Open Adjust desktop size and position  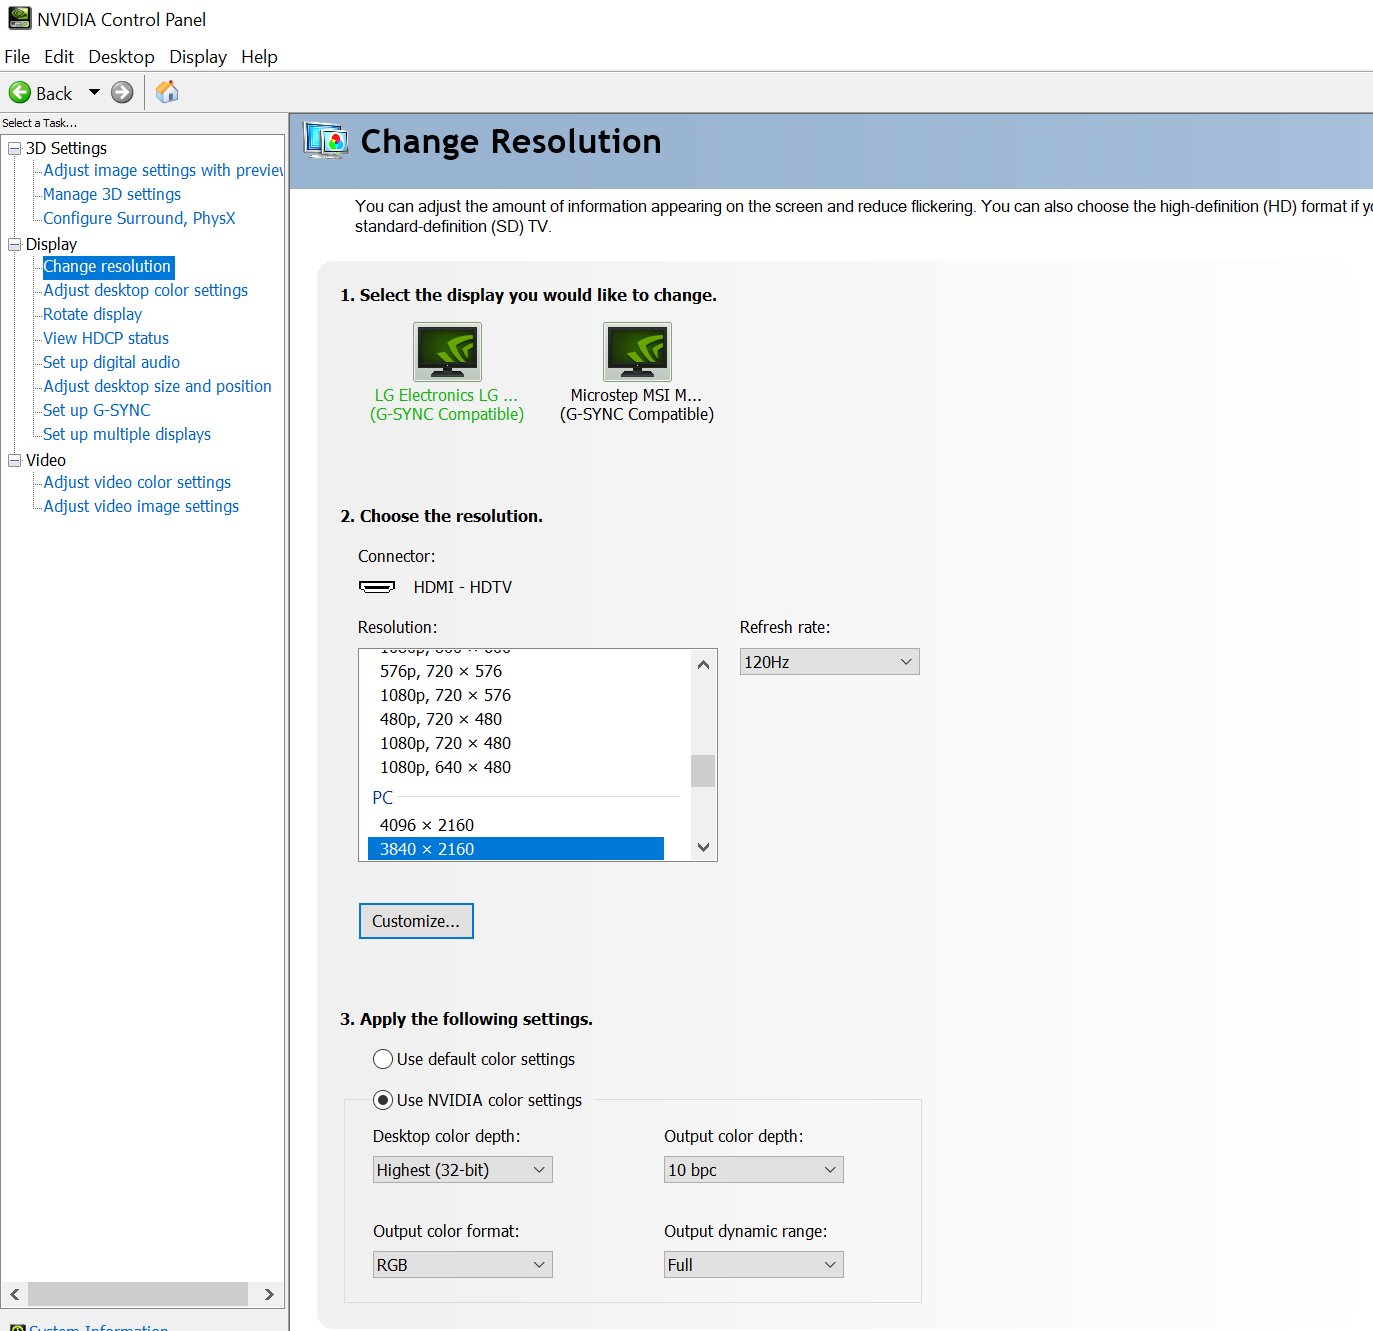(x=157, y=387)
